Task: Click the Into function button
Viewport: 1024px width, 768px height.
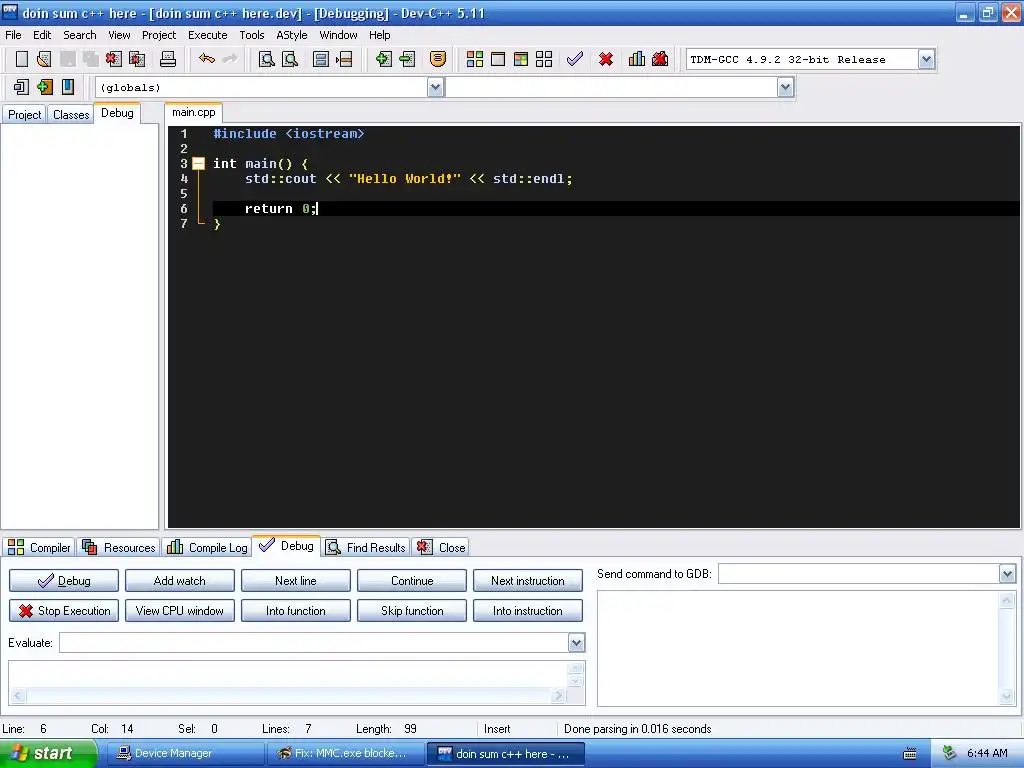Action: 296,611
